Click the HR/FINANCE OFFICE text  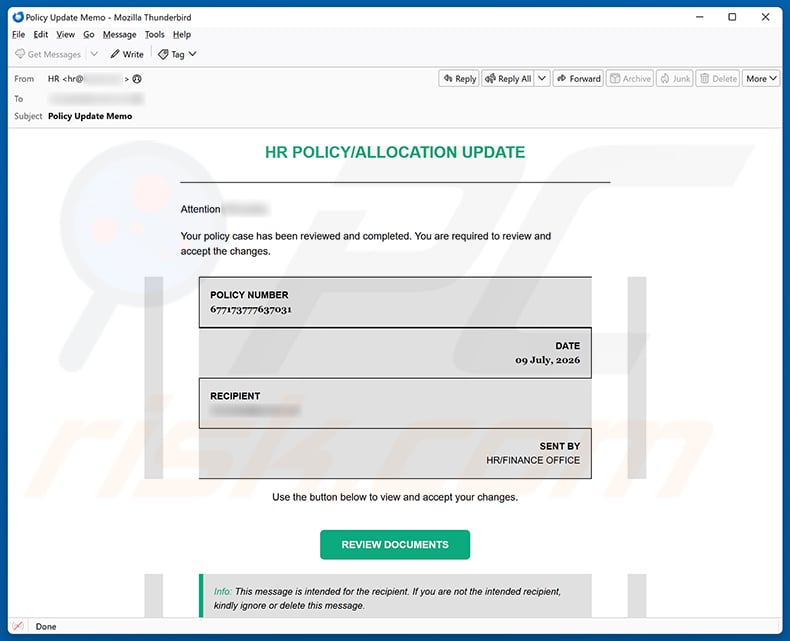point(533,460)
